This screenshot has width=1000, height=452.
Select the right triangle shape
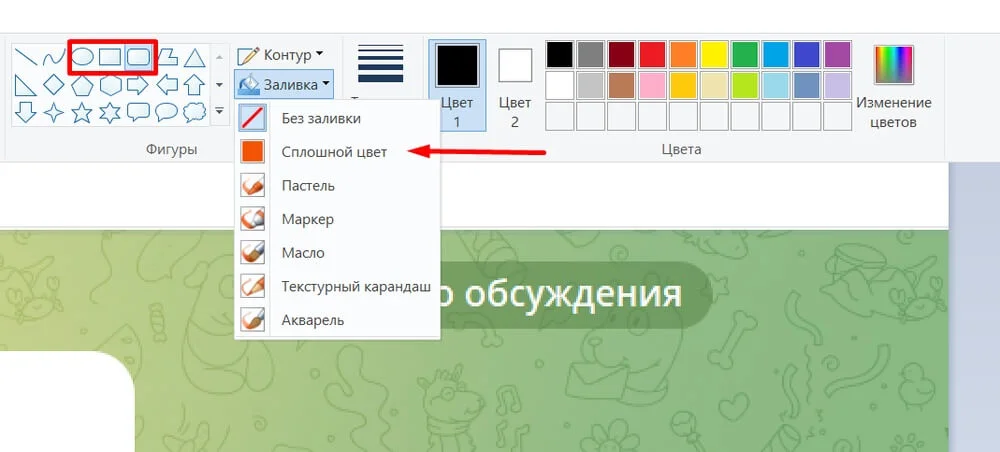click(x=26, y=85)
